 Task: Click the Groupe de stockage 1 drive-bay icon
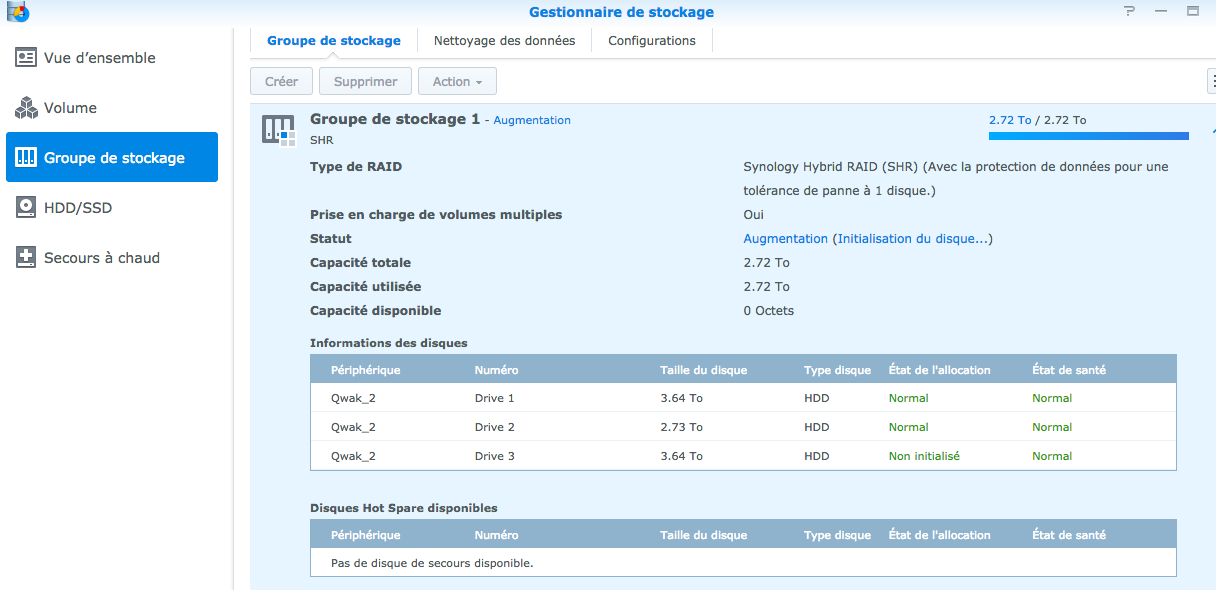click(x=279, y=129)
